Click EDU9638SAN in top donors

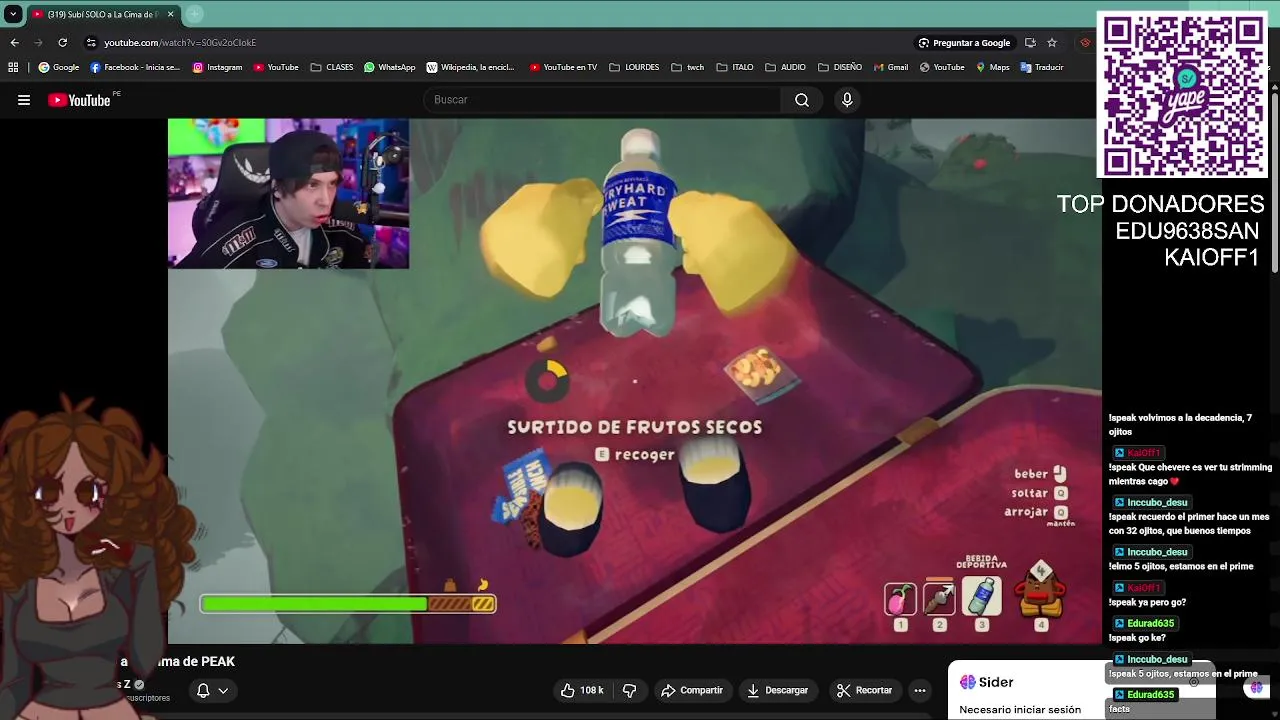pos(1187,231)
